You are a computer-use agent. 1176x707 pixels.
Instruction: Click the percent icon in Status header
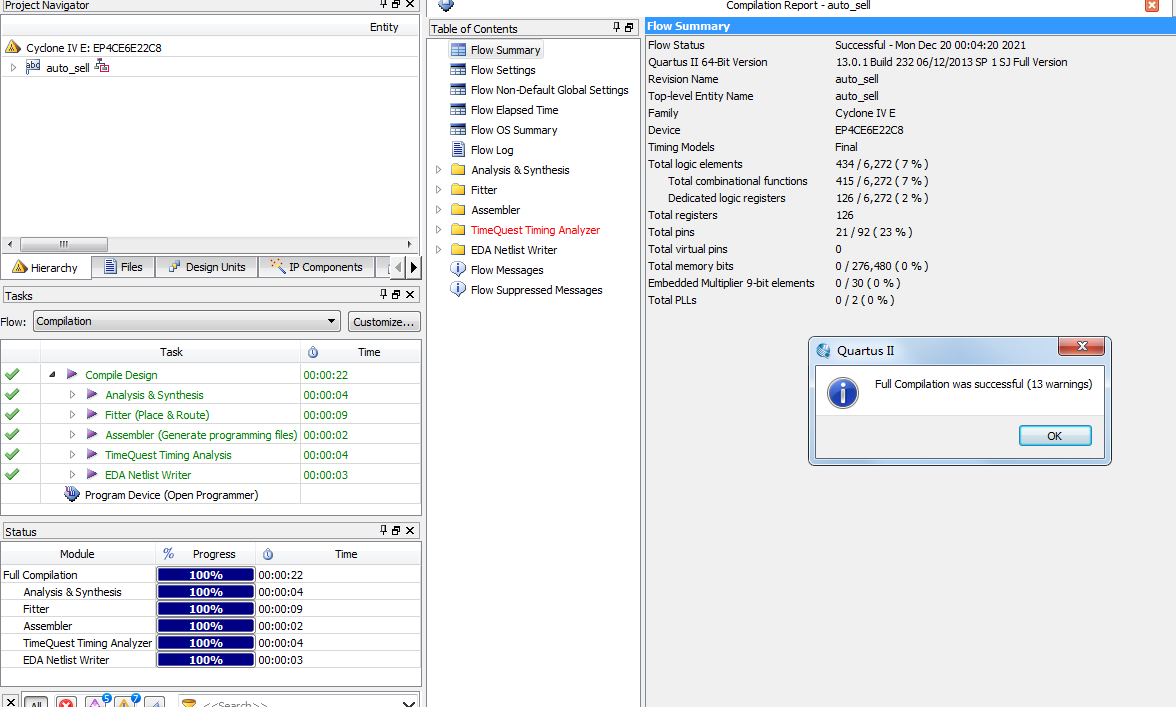click(169, 553)
